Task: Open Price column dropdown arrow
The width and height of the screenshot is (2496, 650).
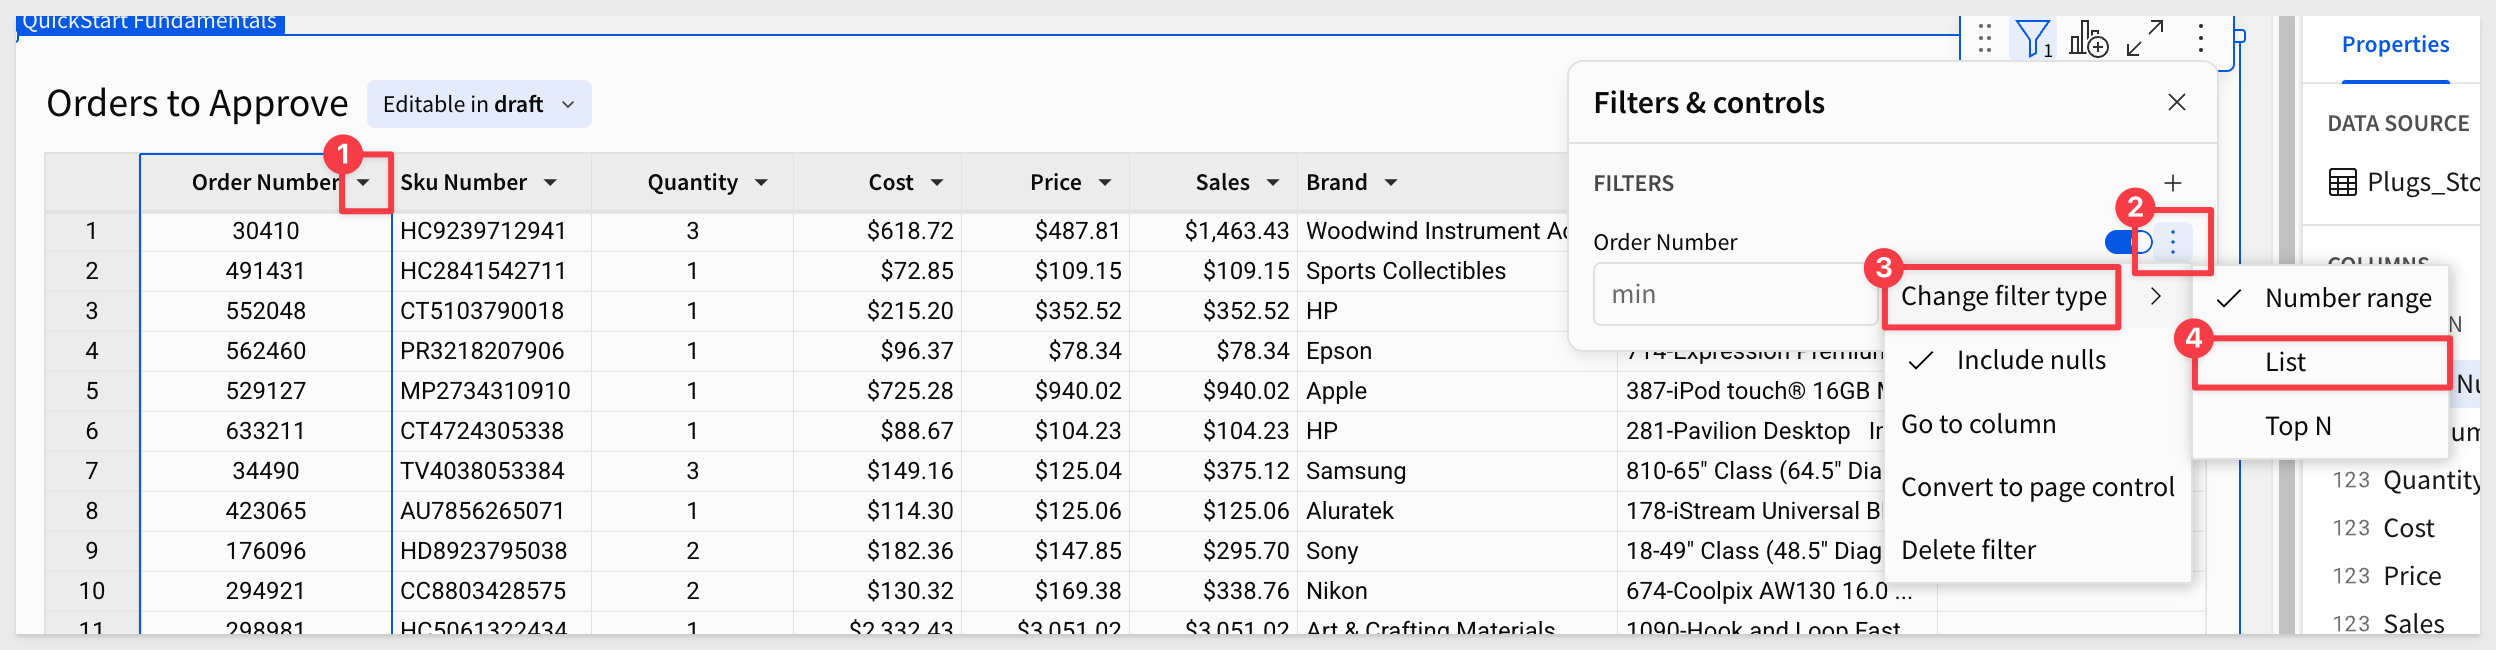Action: [x=1105, y=182]
